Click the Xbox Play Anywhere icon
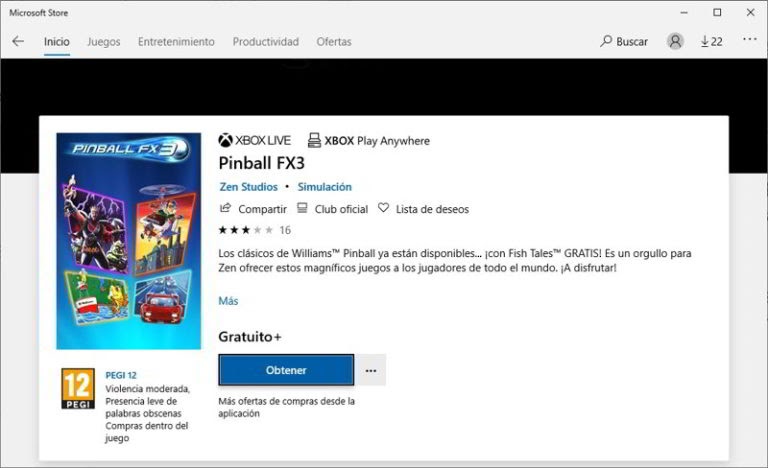The image size is (768, 468). point(314,141)
